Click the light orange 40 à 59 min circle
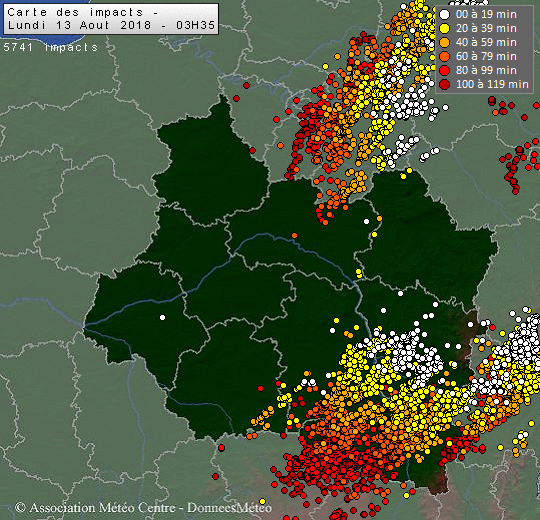Image resolution: width=540 pixels, height=520 pixels. [445, 42]
